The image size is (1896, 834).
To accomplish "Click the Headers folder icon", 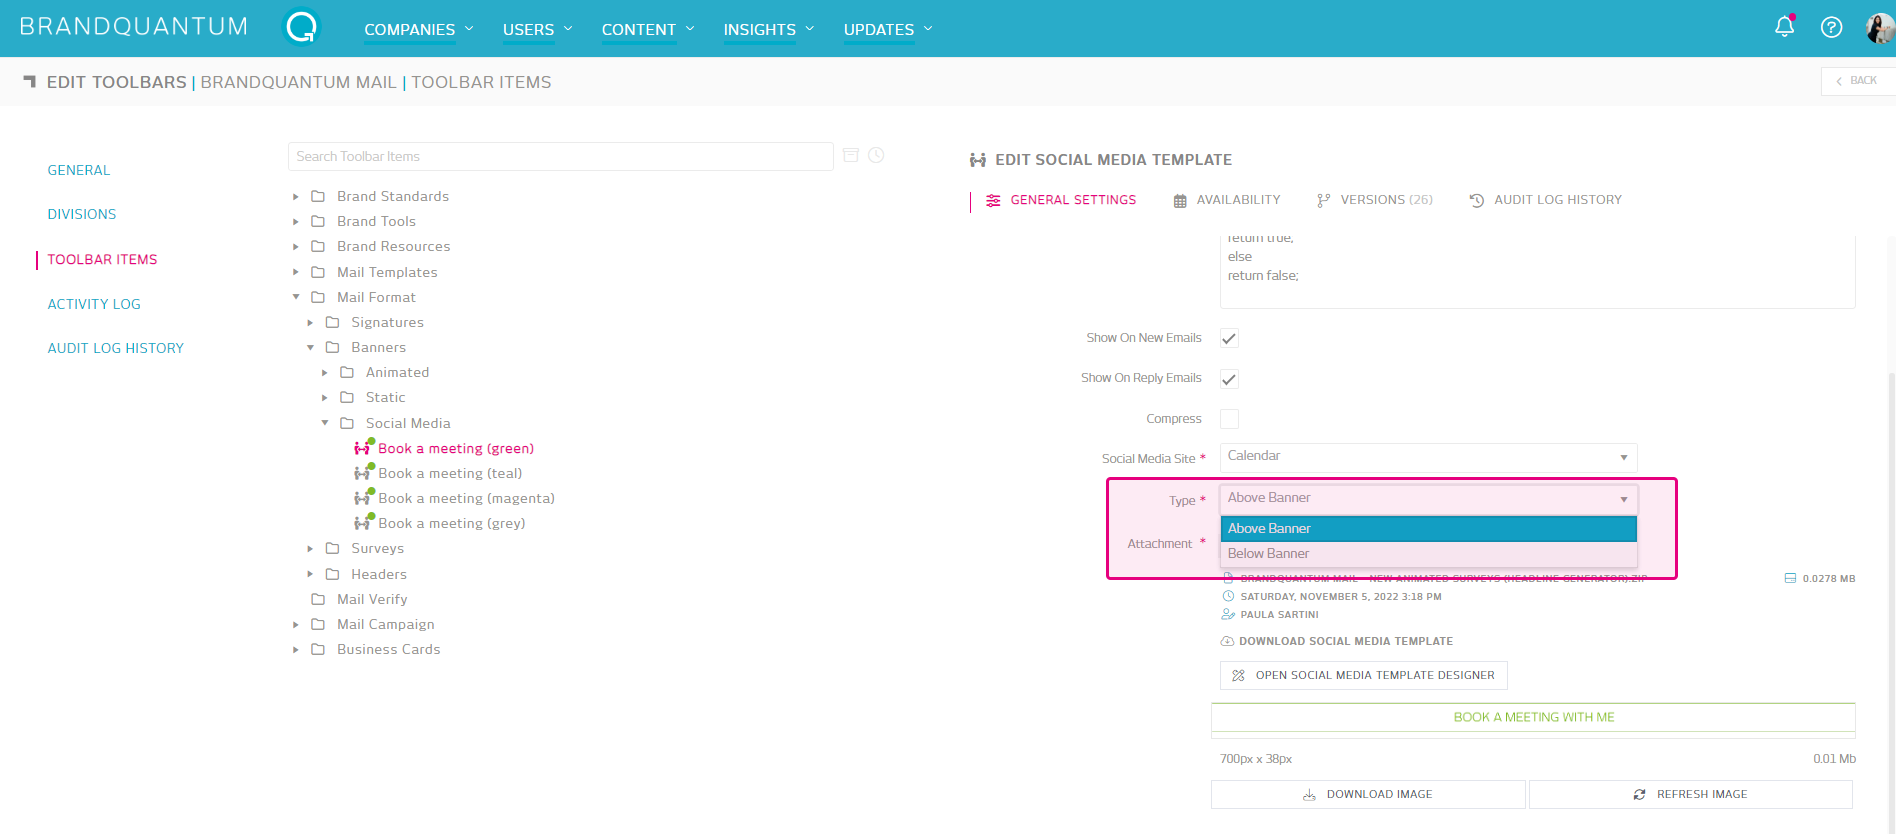I will click(x=333, y=574).
